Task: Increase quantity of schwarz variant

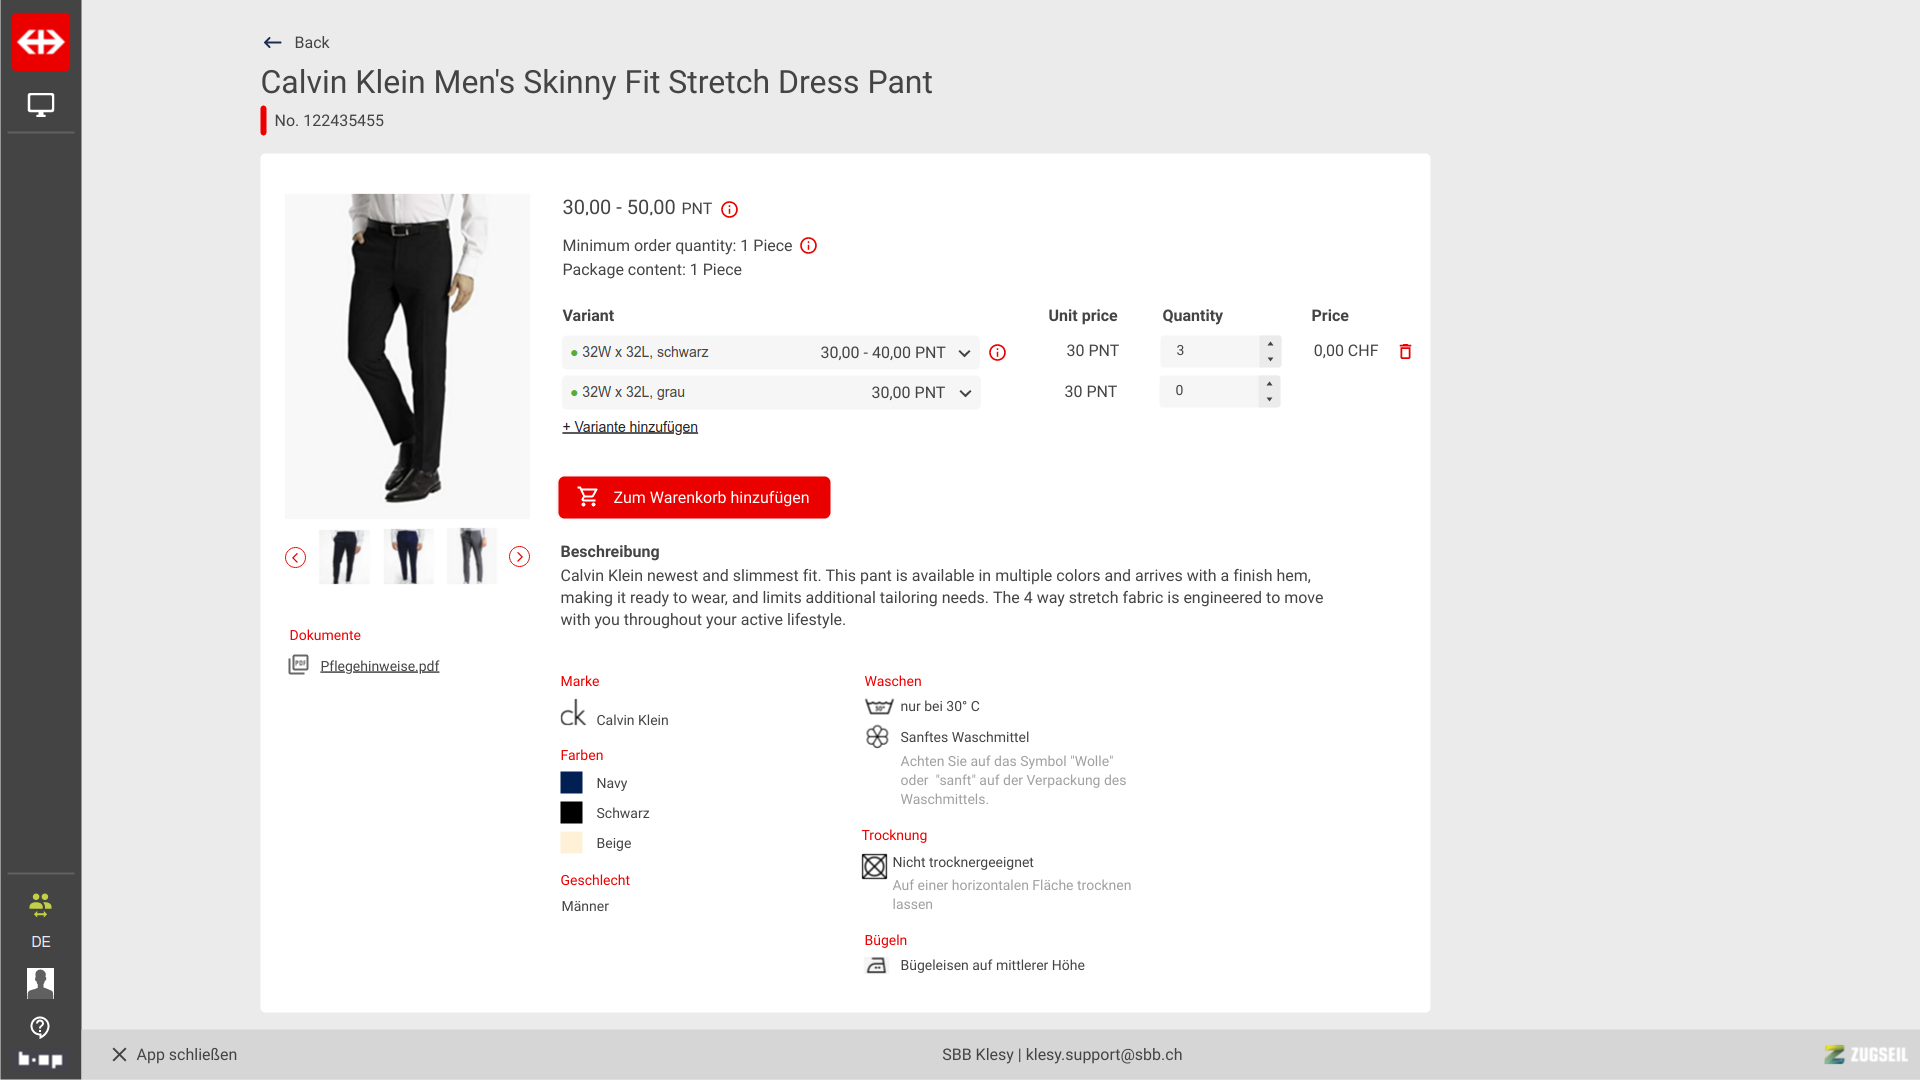Action: coord(1270,344)
